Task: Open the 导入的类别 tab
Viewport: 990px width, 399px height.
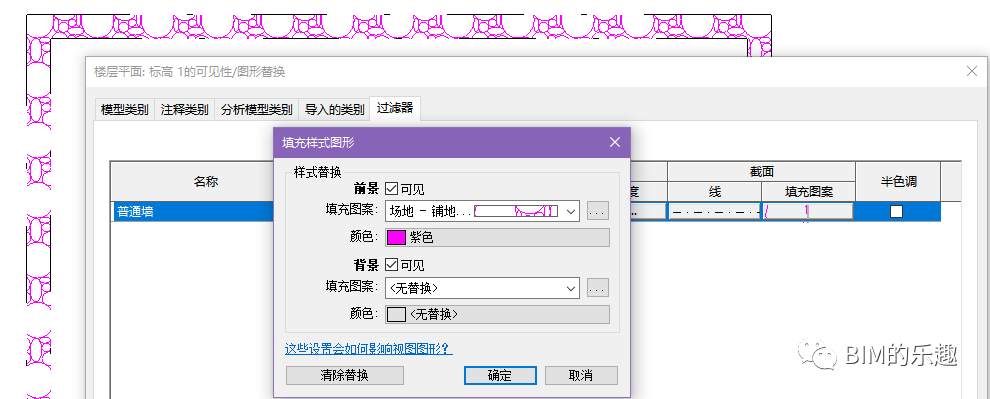Action: tap(335, 110)
